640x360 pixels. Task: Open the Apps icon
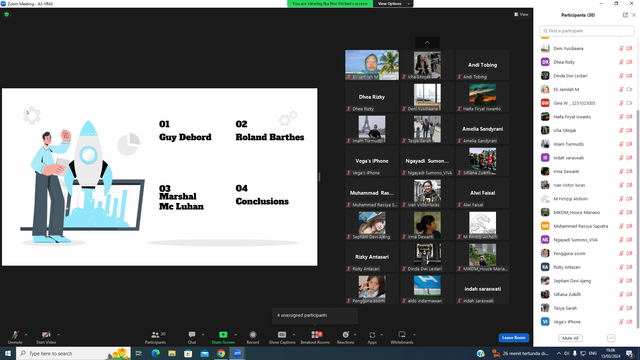372,335
